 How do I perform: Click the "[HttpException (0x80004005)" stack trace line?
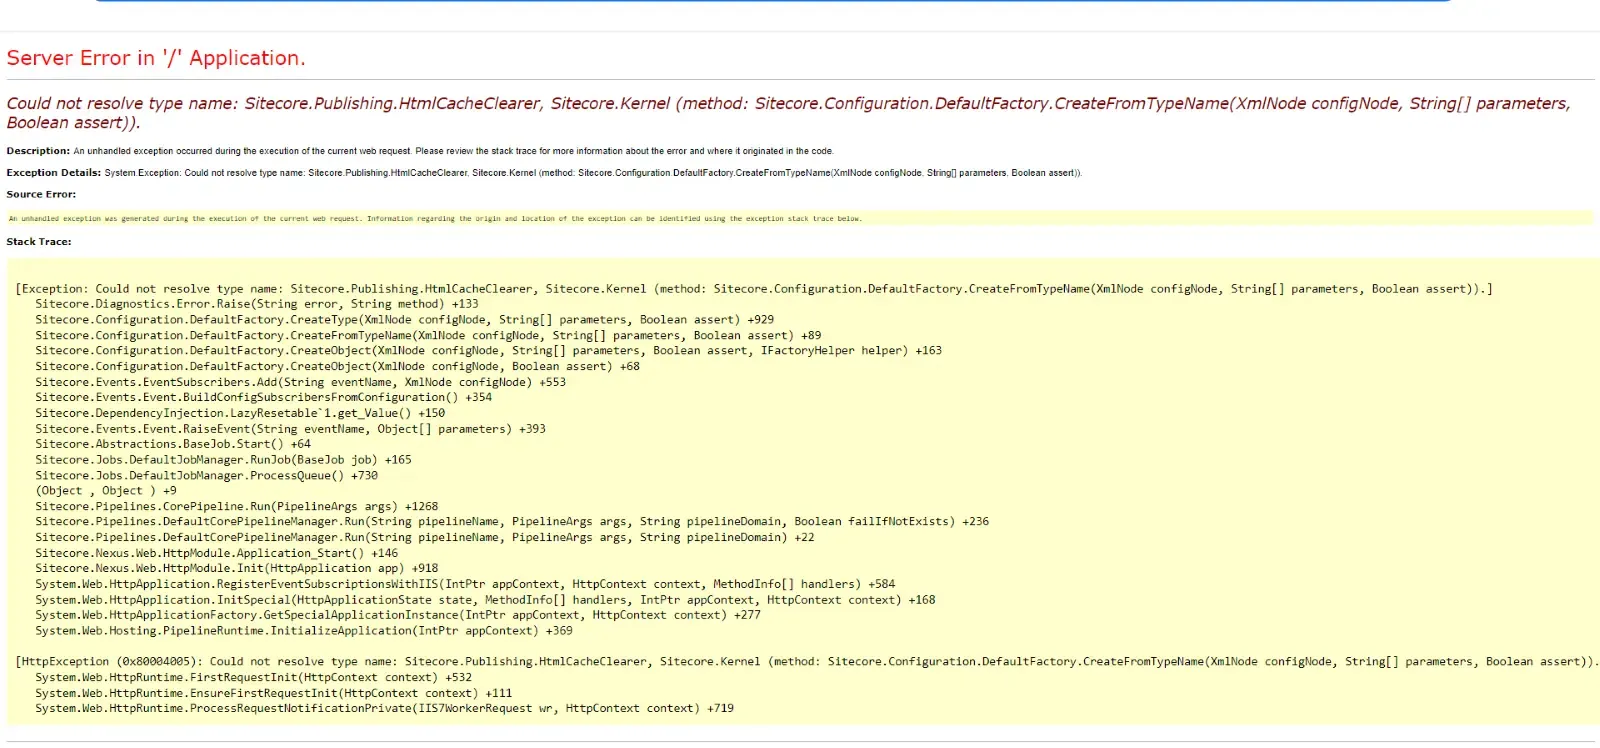(807, 662)
